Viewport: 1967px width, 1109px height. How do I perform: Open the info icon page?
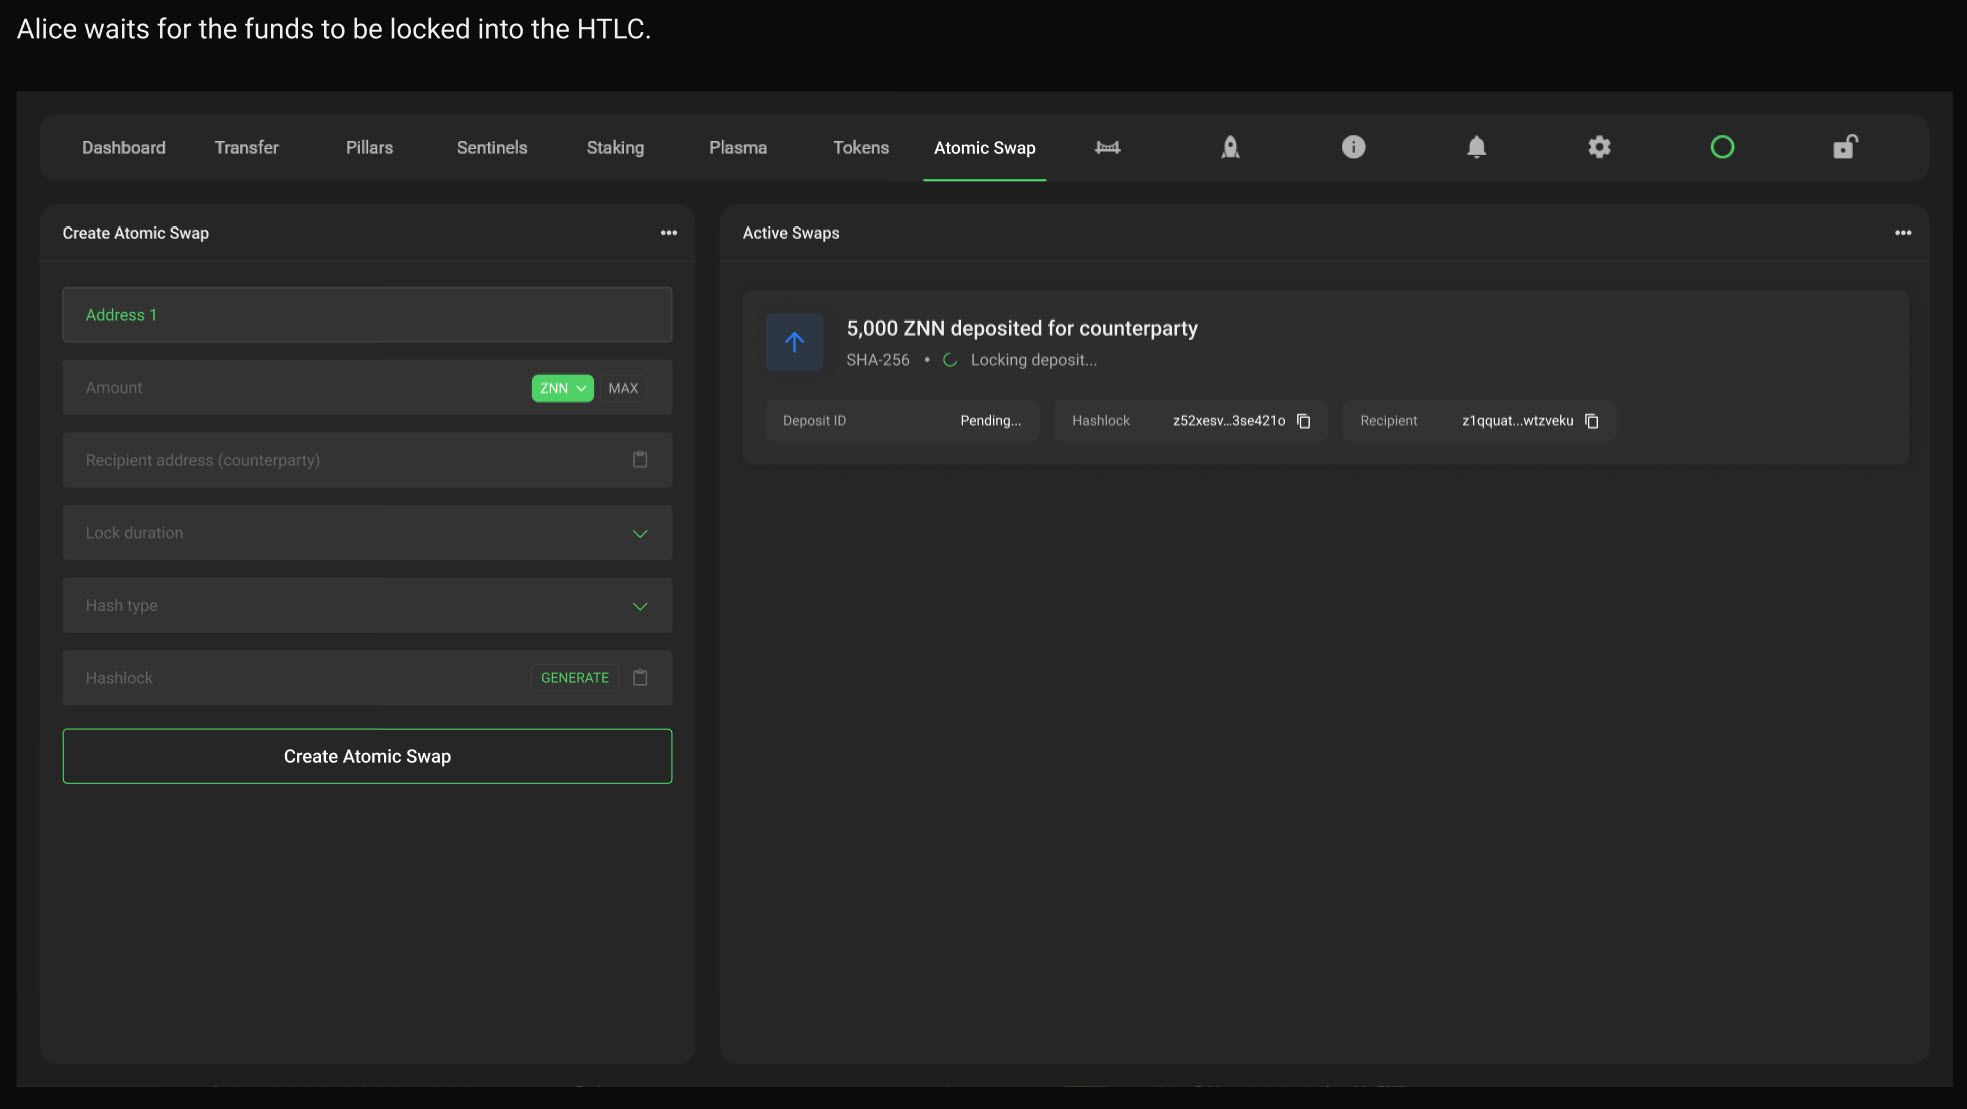tap(1353, 147)
